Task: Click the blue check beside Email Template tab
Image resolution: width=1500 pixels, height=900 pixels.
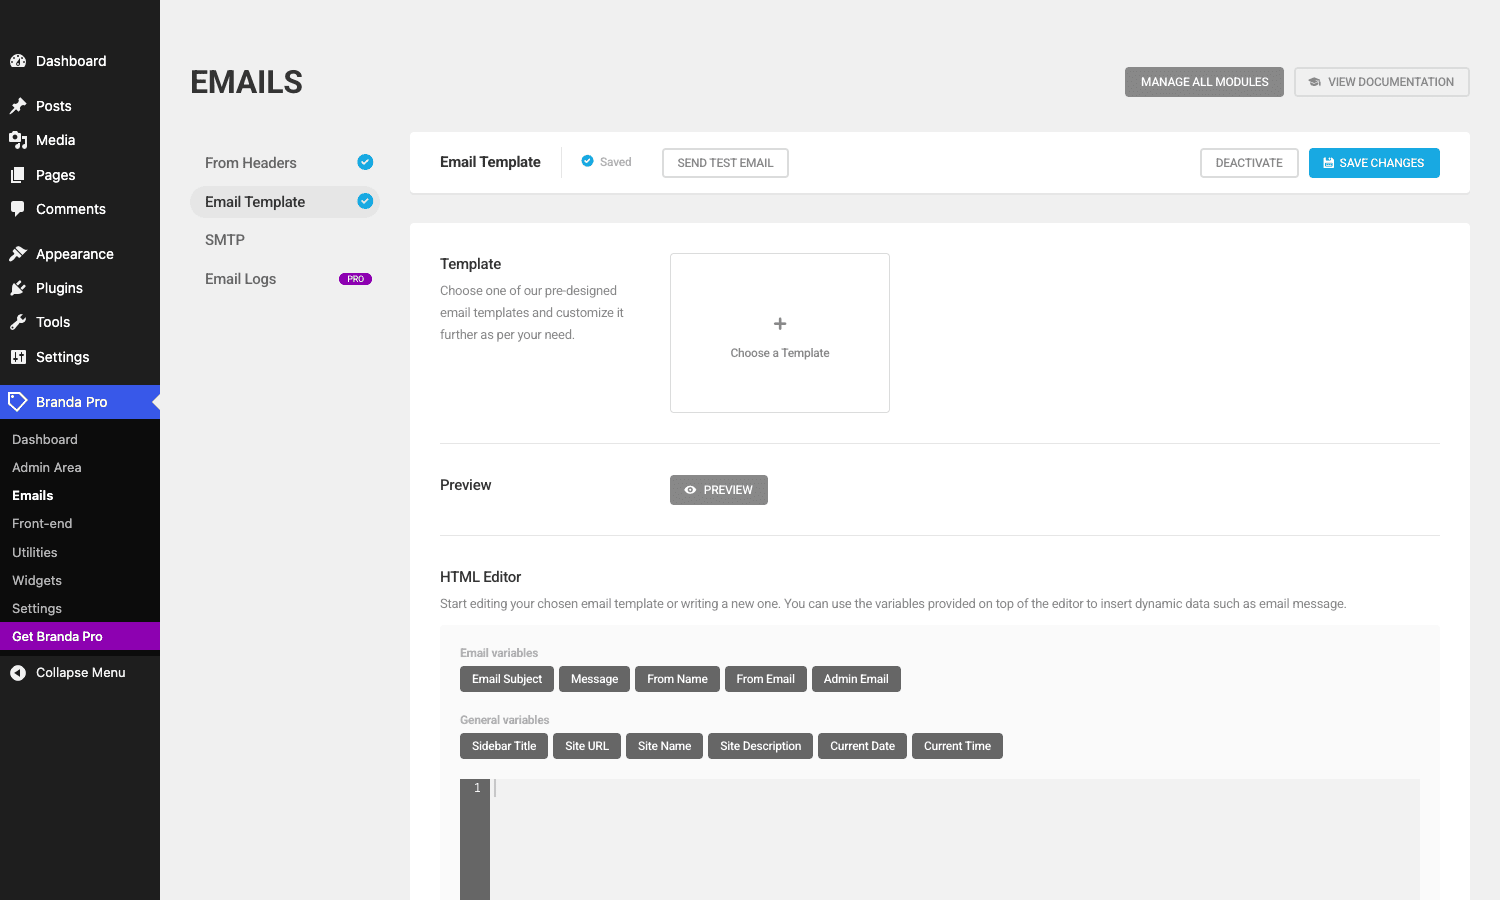Action: pyautogui.click(x=365, y=201)
